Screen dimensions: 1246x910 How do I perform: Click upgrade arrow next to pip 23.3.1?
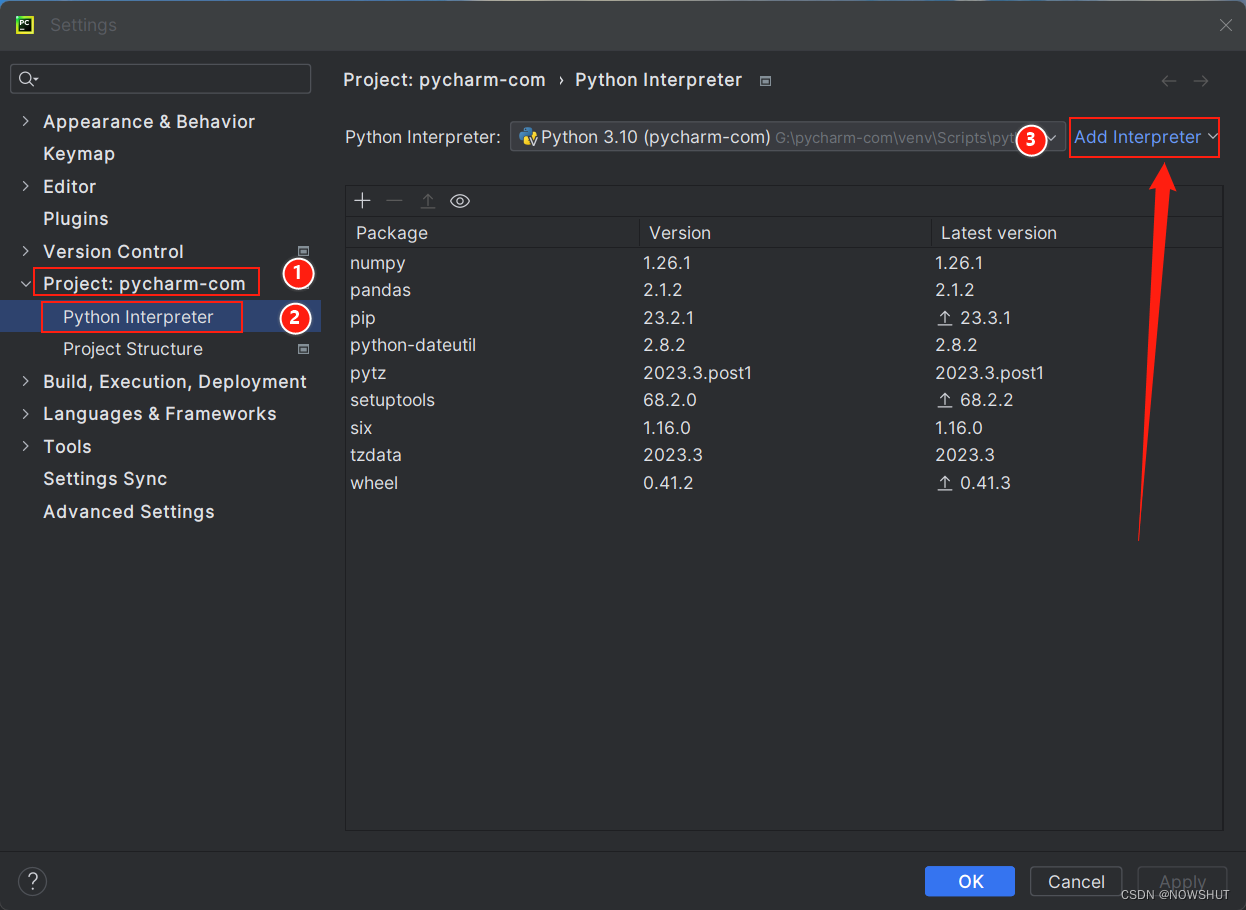(944, 318)
